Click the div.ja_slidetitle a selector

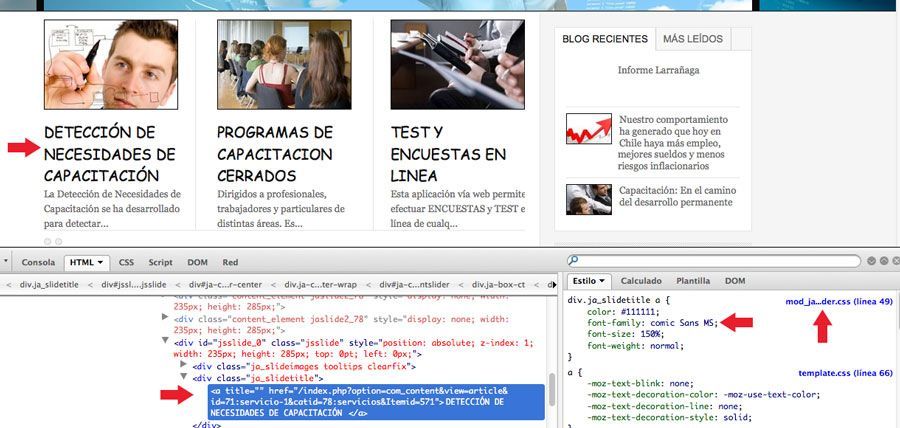click(615, 300)
